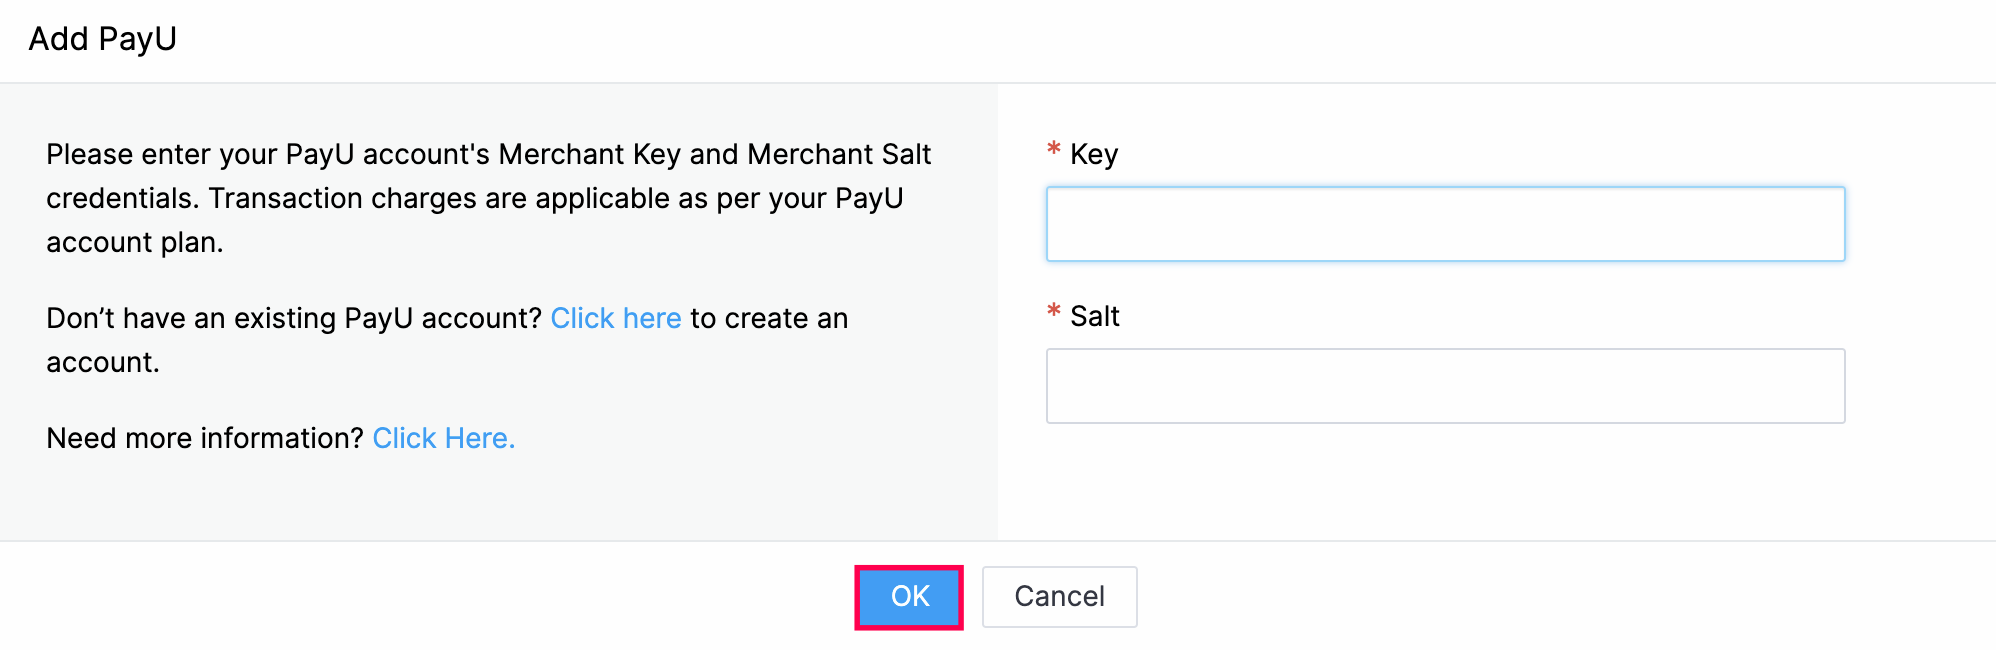Click the Salt field label
Viewport: 1996px width, 650px height.
click(1095, 316)
